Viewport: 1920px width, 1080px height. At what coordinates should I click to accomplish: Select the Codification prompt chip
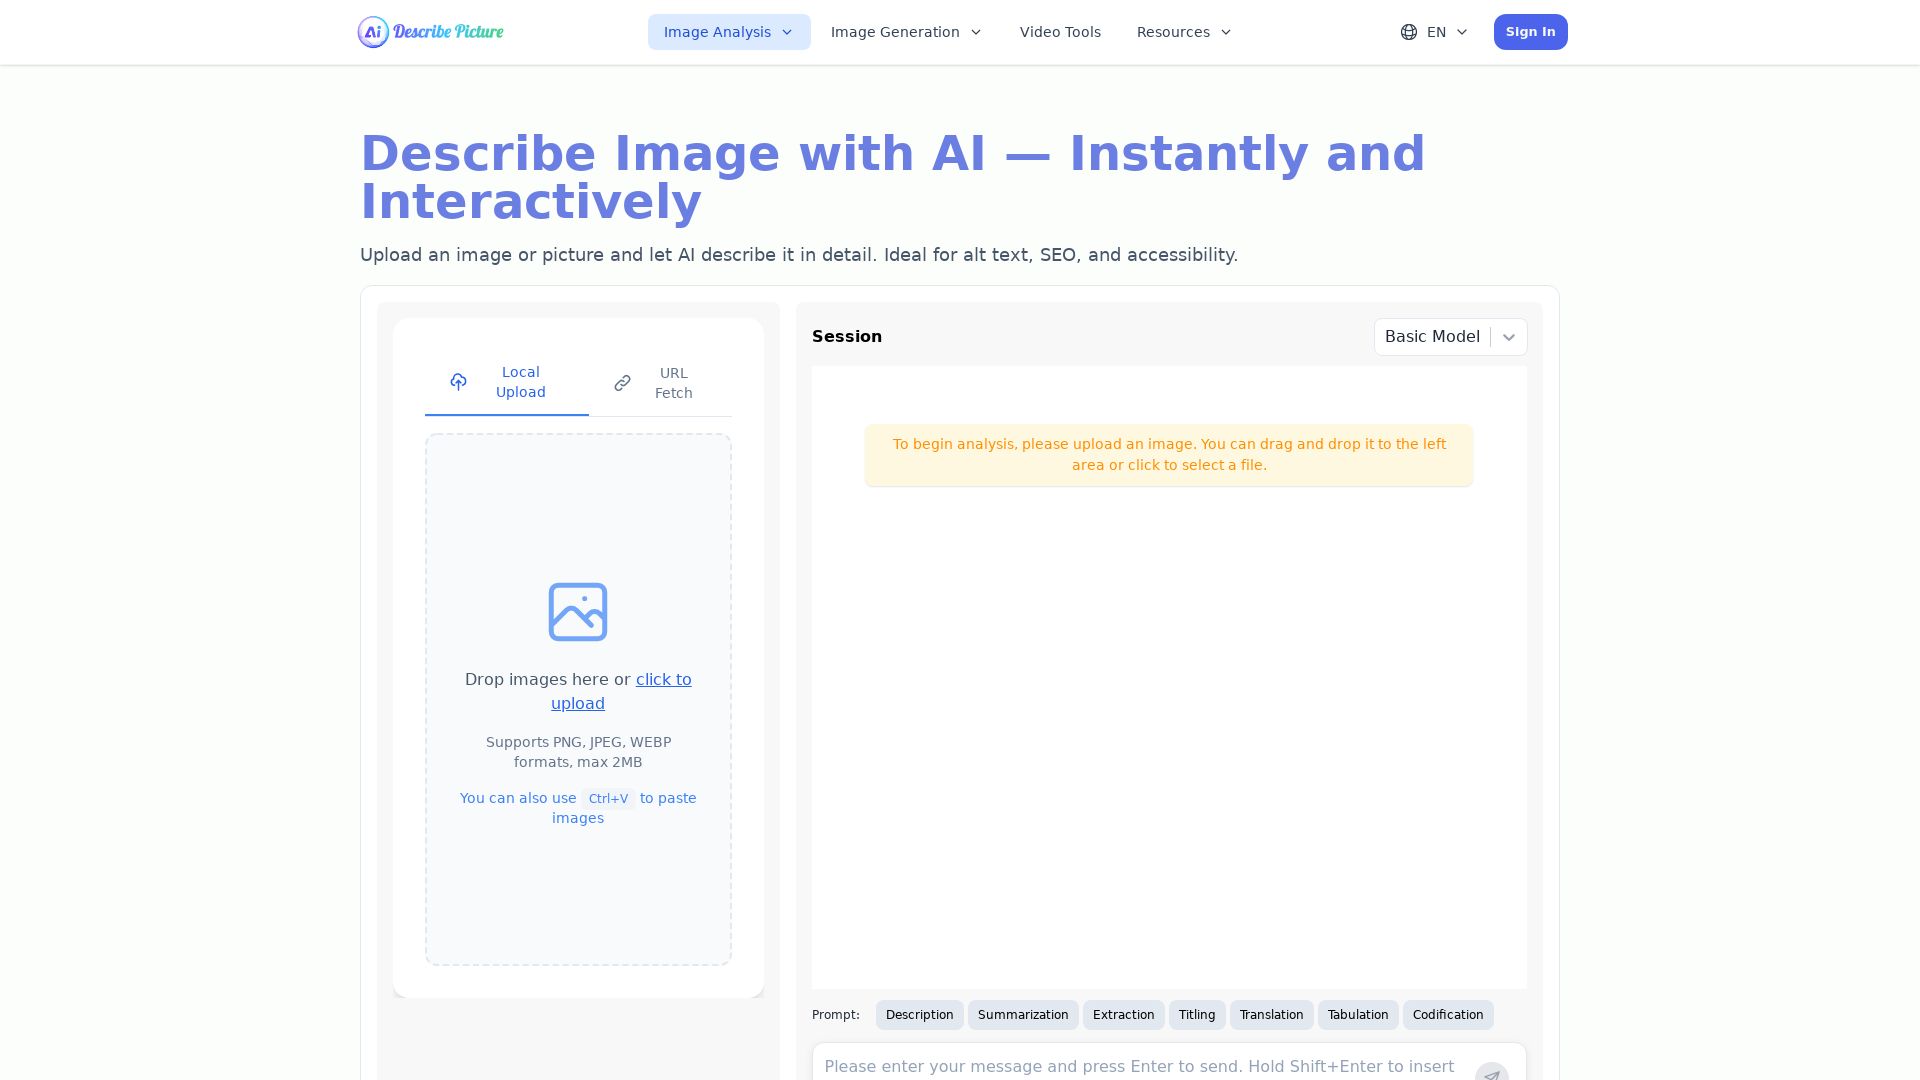click(x=1447, y=1015)
